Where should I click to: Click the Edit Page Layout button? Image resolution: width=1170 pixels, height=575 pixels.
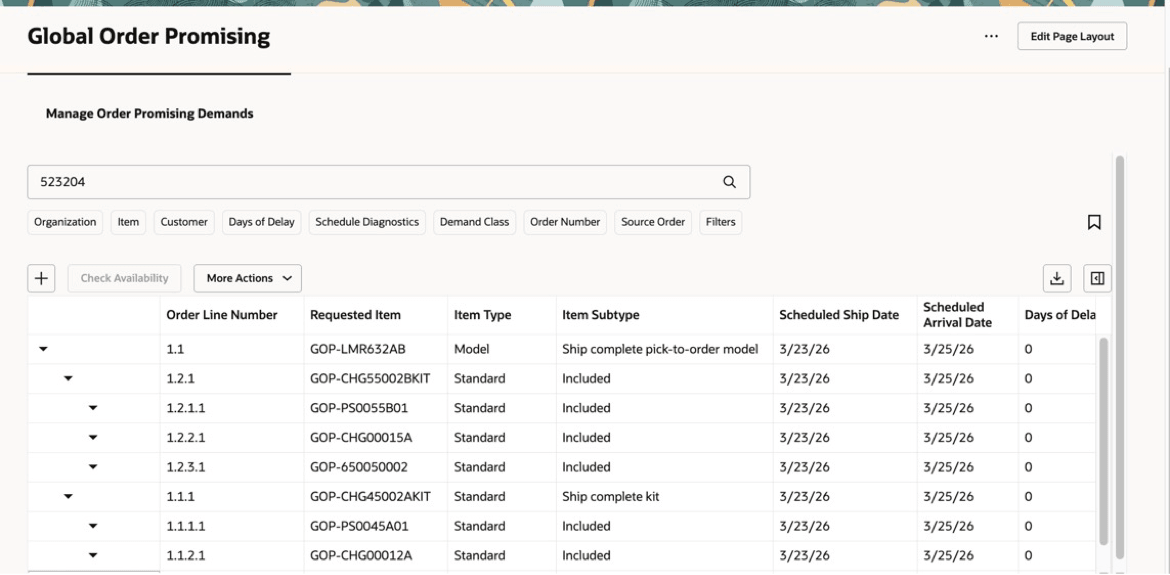pos(1072,36)
